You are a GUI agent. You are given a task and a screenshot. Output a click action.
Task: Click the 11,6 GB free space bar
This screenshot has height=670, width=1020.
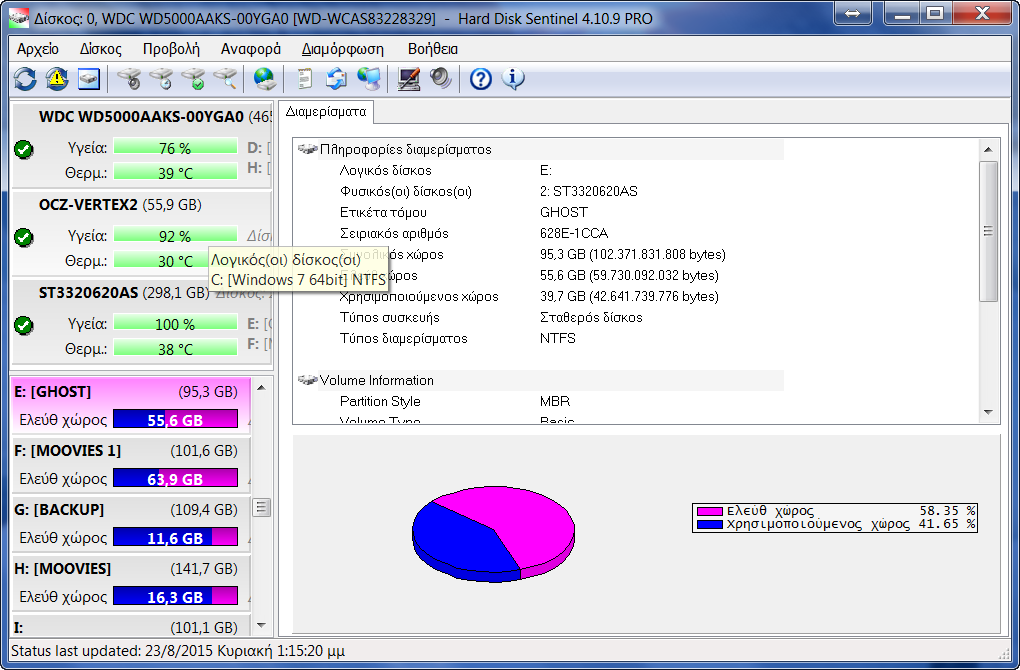(175, 538)
